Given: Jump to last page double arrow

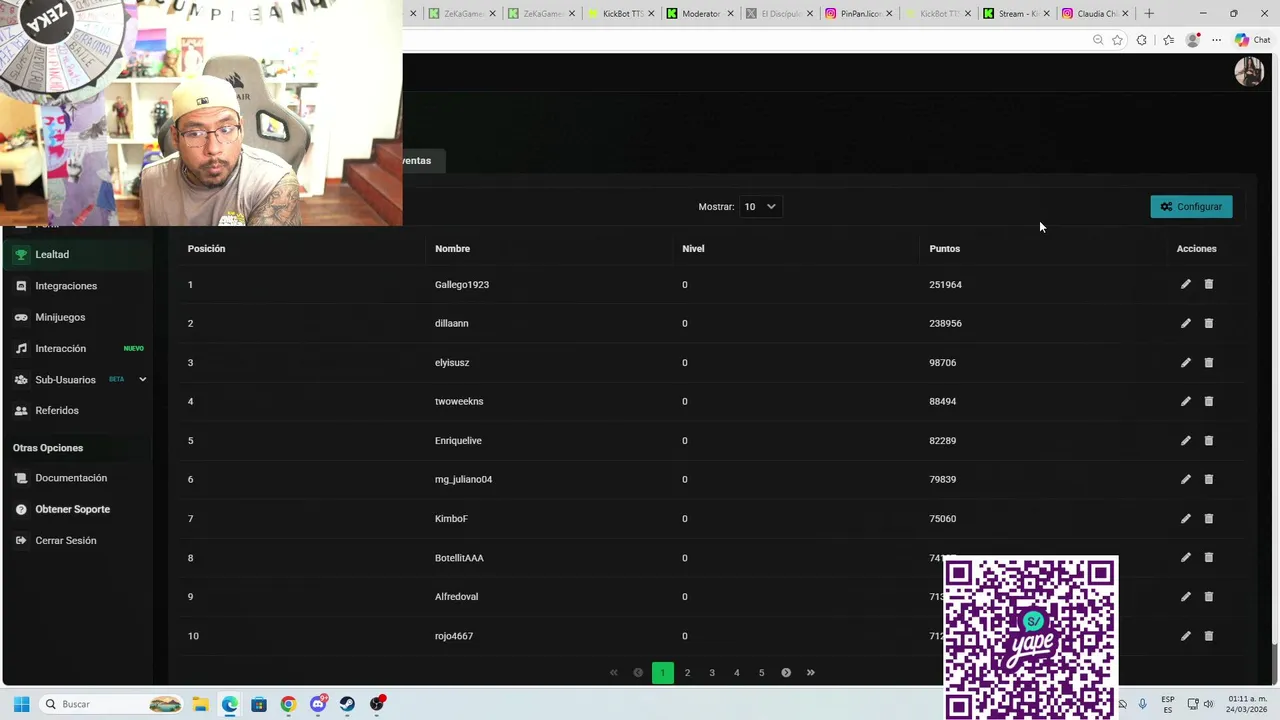Looking at the screenshot, I should [x=811, y=673].
